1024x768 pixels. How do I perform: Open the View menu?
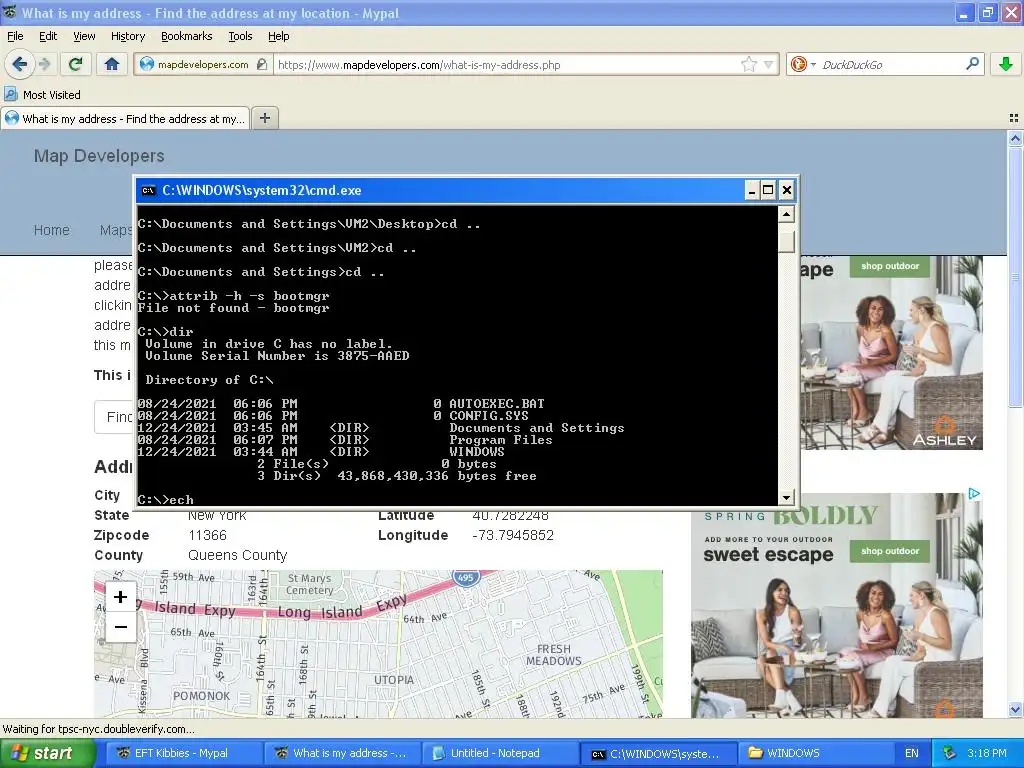84,36
